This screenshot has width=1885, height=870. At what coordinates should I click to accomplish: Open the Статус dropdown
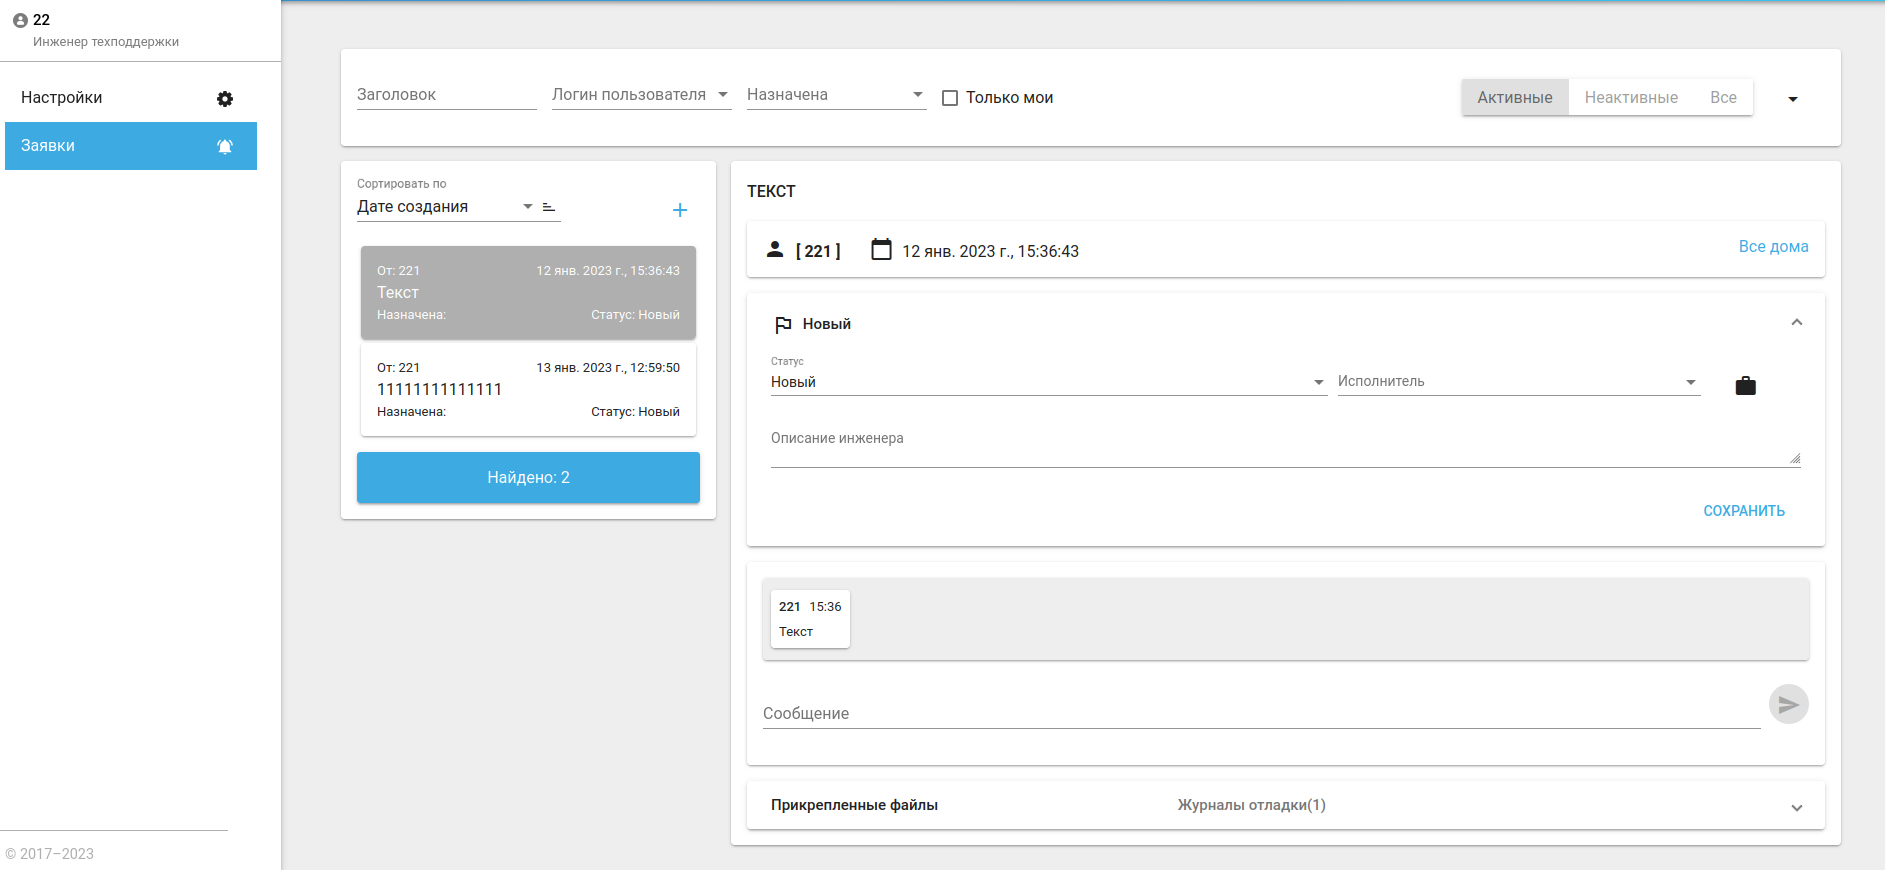(1048, 382)
